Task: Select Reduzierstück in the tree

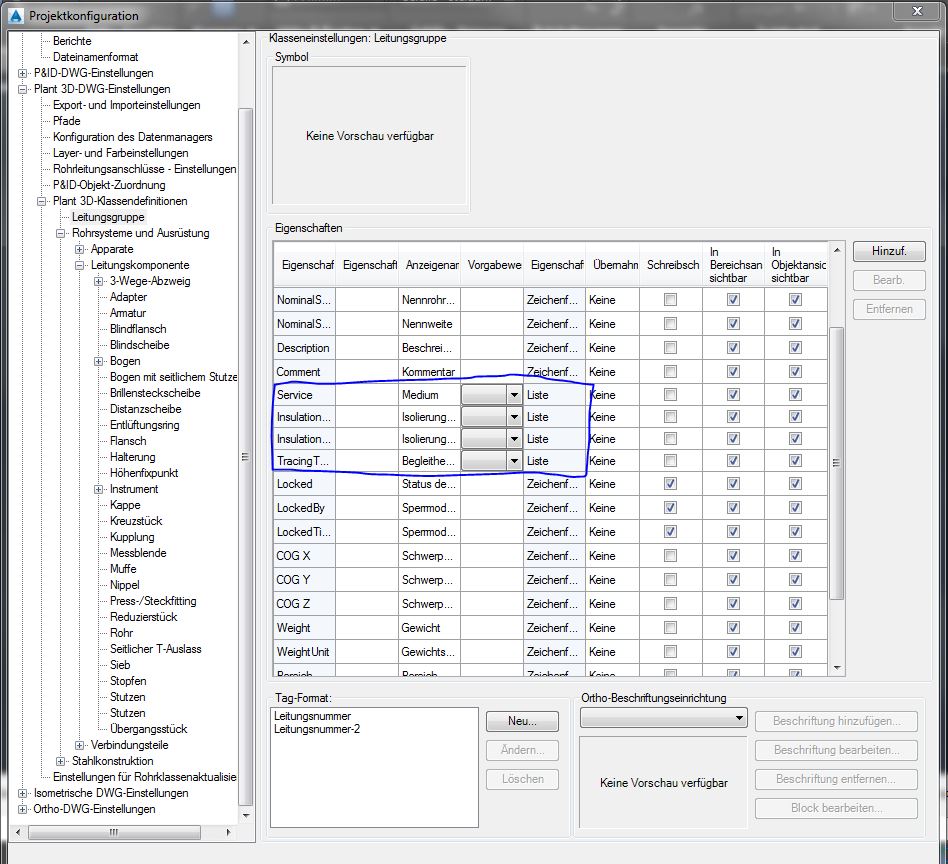Action: pyautogui.click(x=144, y=617)
